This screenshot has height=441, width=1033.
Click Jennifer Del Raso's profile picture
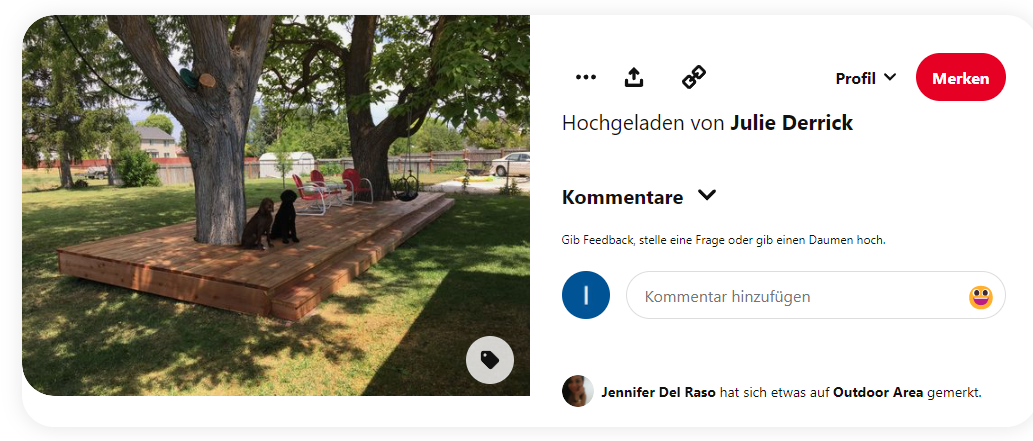click(578, 391)
